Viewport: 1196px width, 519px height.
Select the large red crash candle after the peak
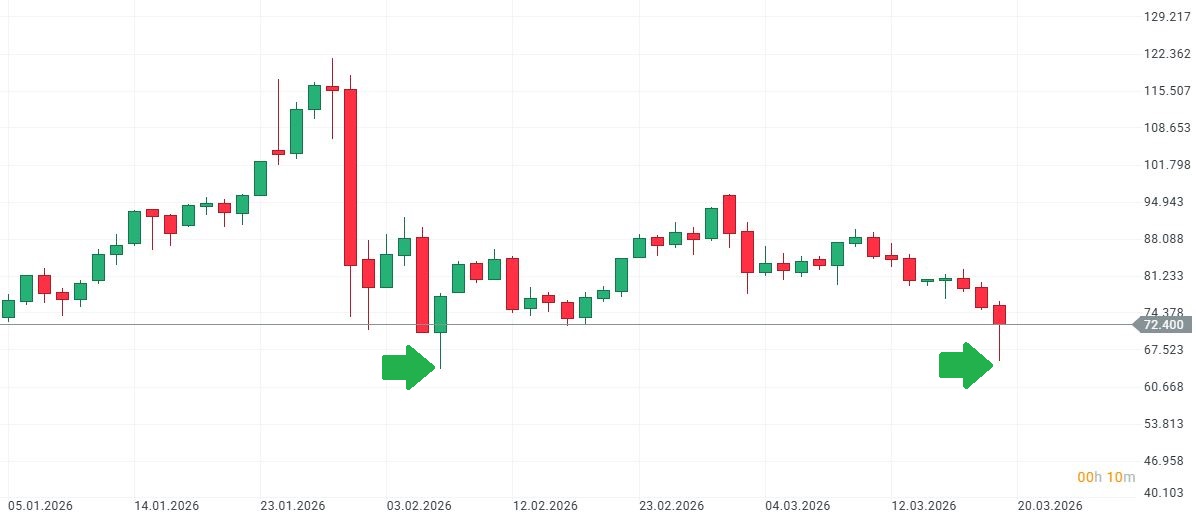350,177
